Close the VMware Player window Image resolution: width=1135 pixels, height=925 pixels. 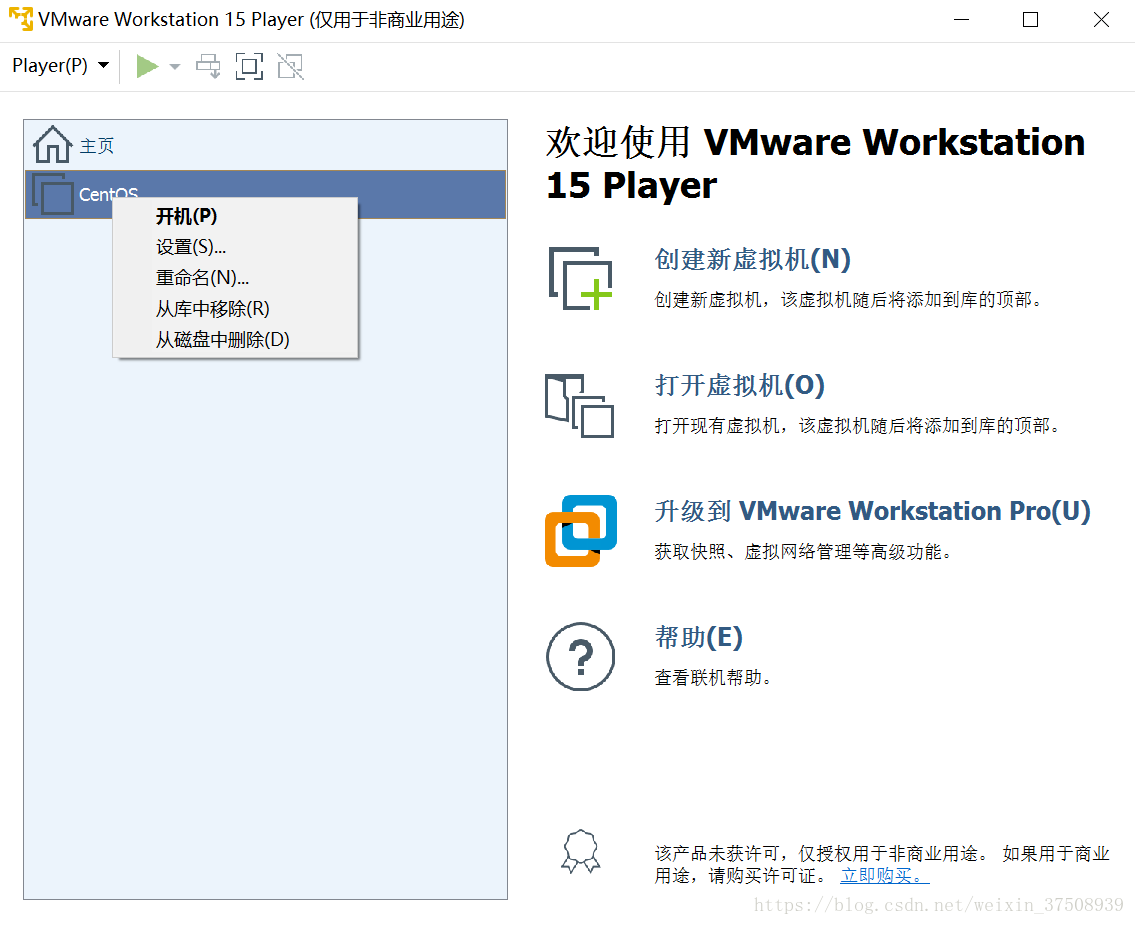click(x=1101, y=20)
